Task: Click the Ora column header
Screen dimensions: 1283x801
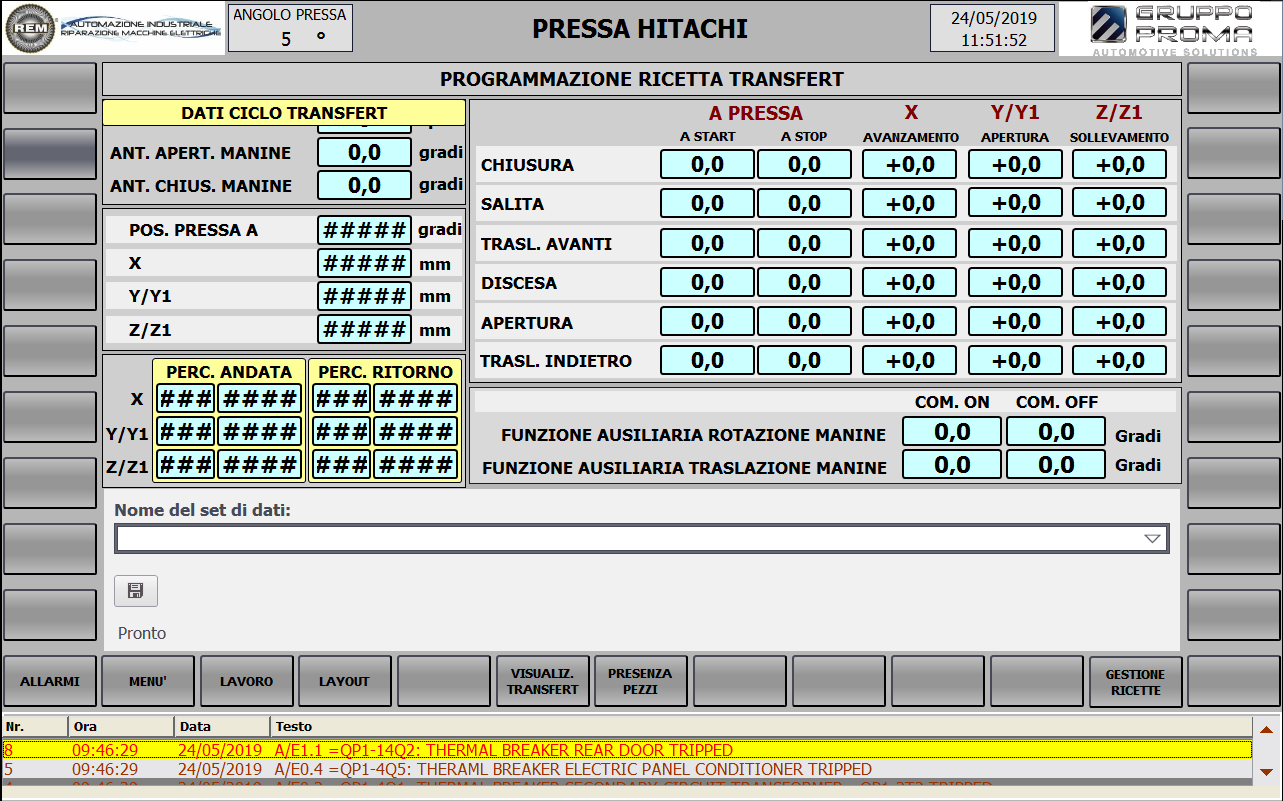Action: [121, 726]
